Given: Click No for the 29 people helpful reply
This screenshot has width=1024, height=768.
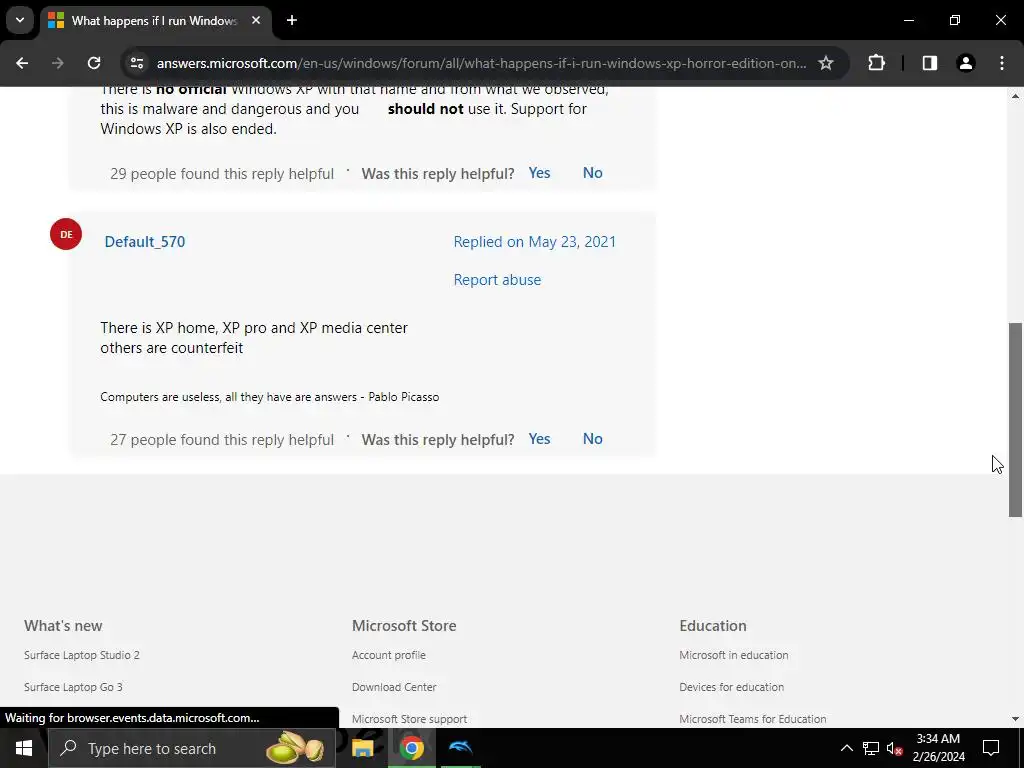Looking at the screenshot, I should pyautogui.click(x=592, y=173).
